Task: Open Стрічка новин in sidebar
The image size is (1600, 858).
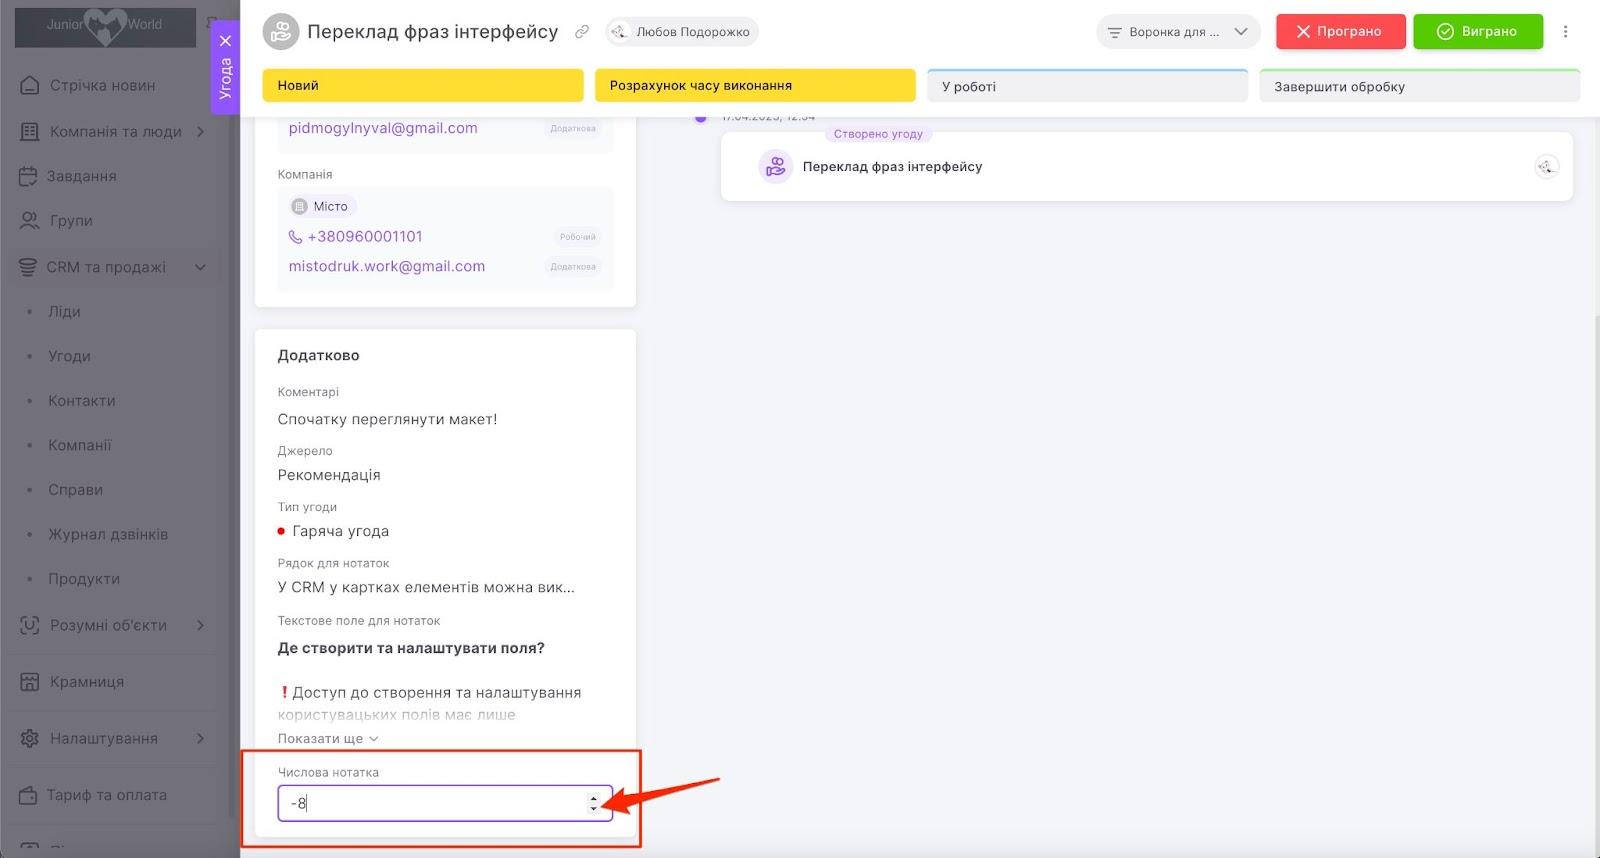Action: click(x=102, y=86)
